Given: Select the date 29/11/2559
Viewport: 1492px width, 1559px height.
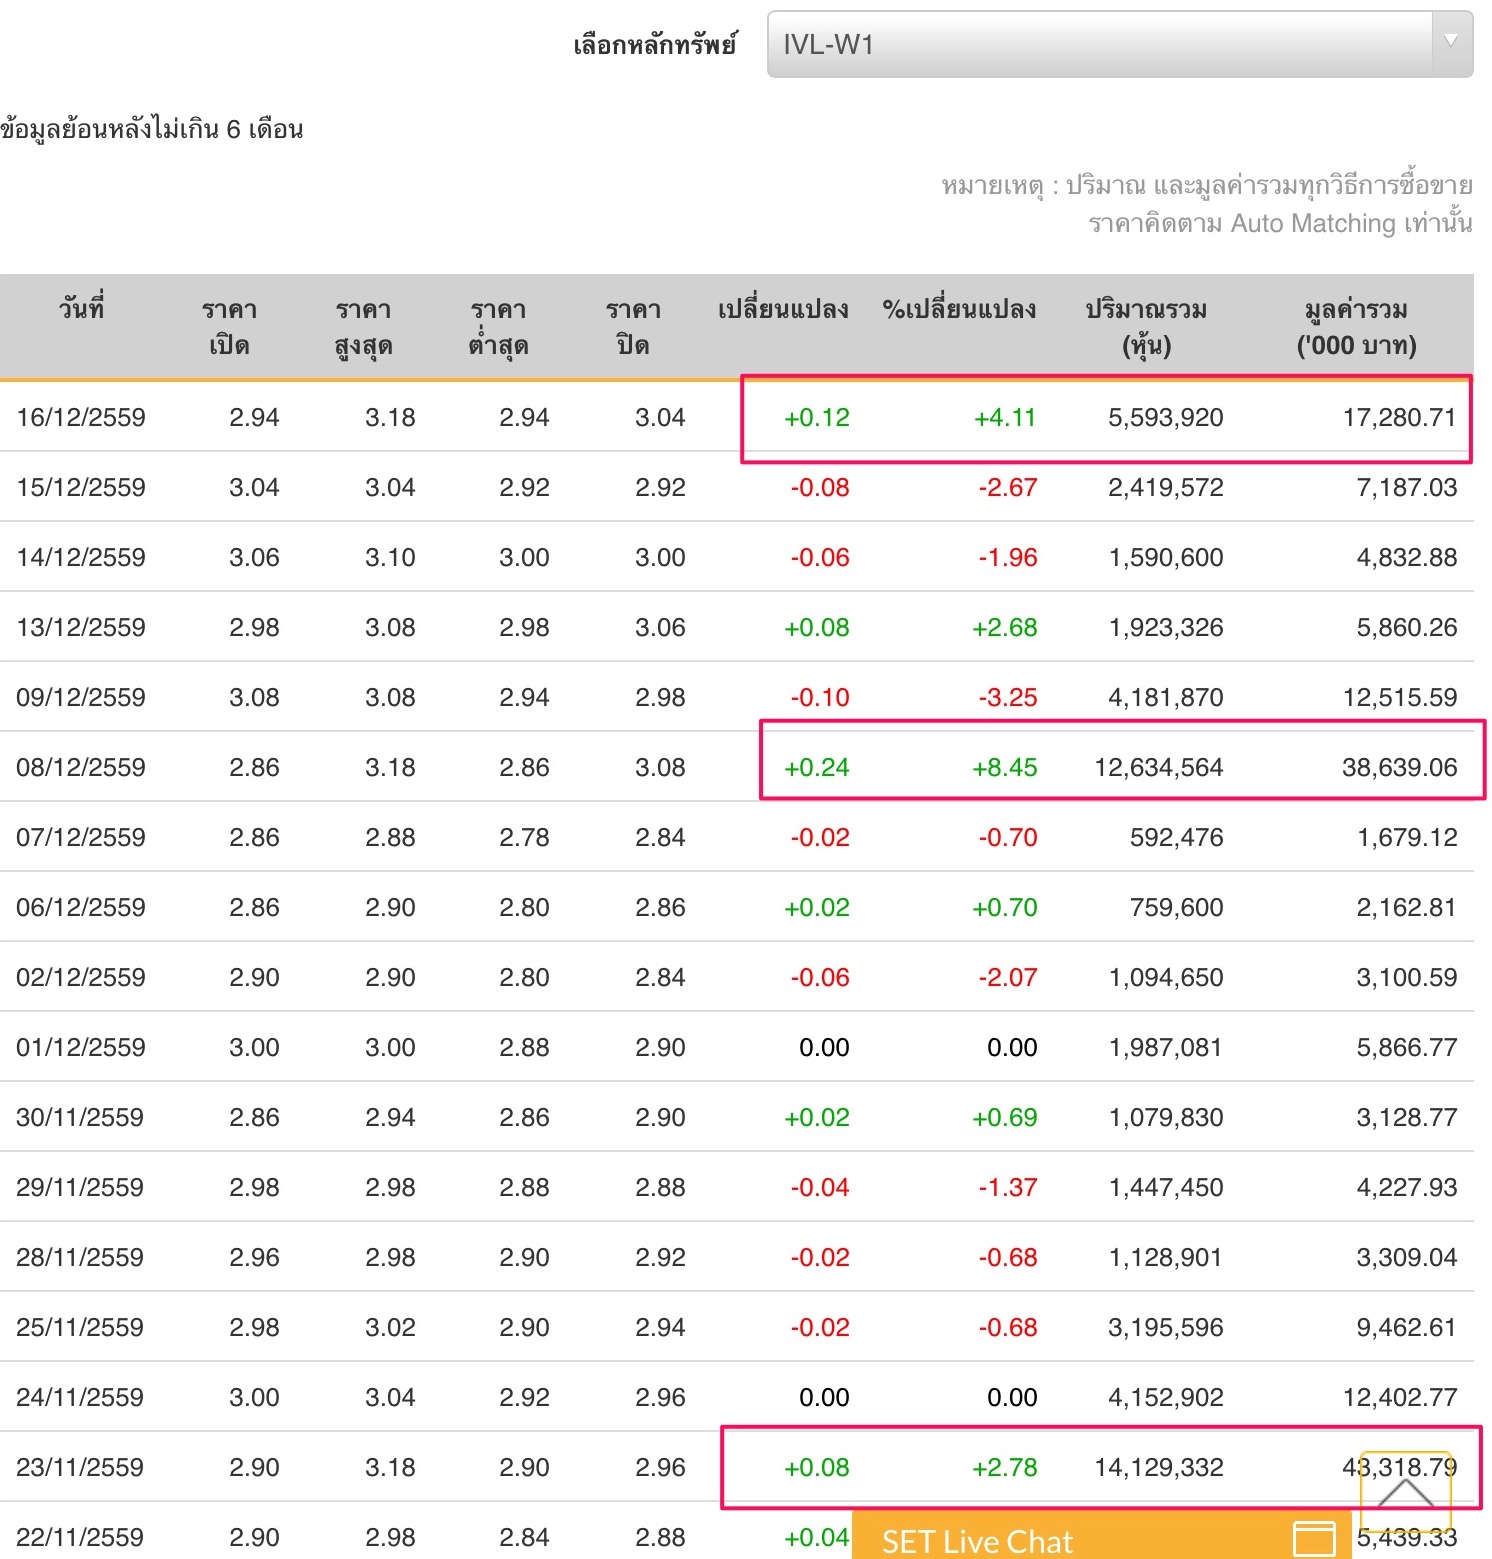Looking at the screenshot, I should [80, 1187].
